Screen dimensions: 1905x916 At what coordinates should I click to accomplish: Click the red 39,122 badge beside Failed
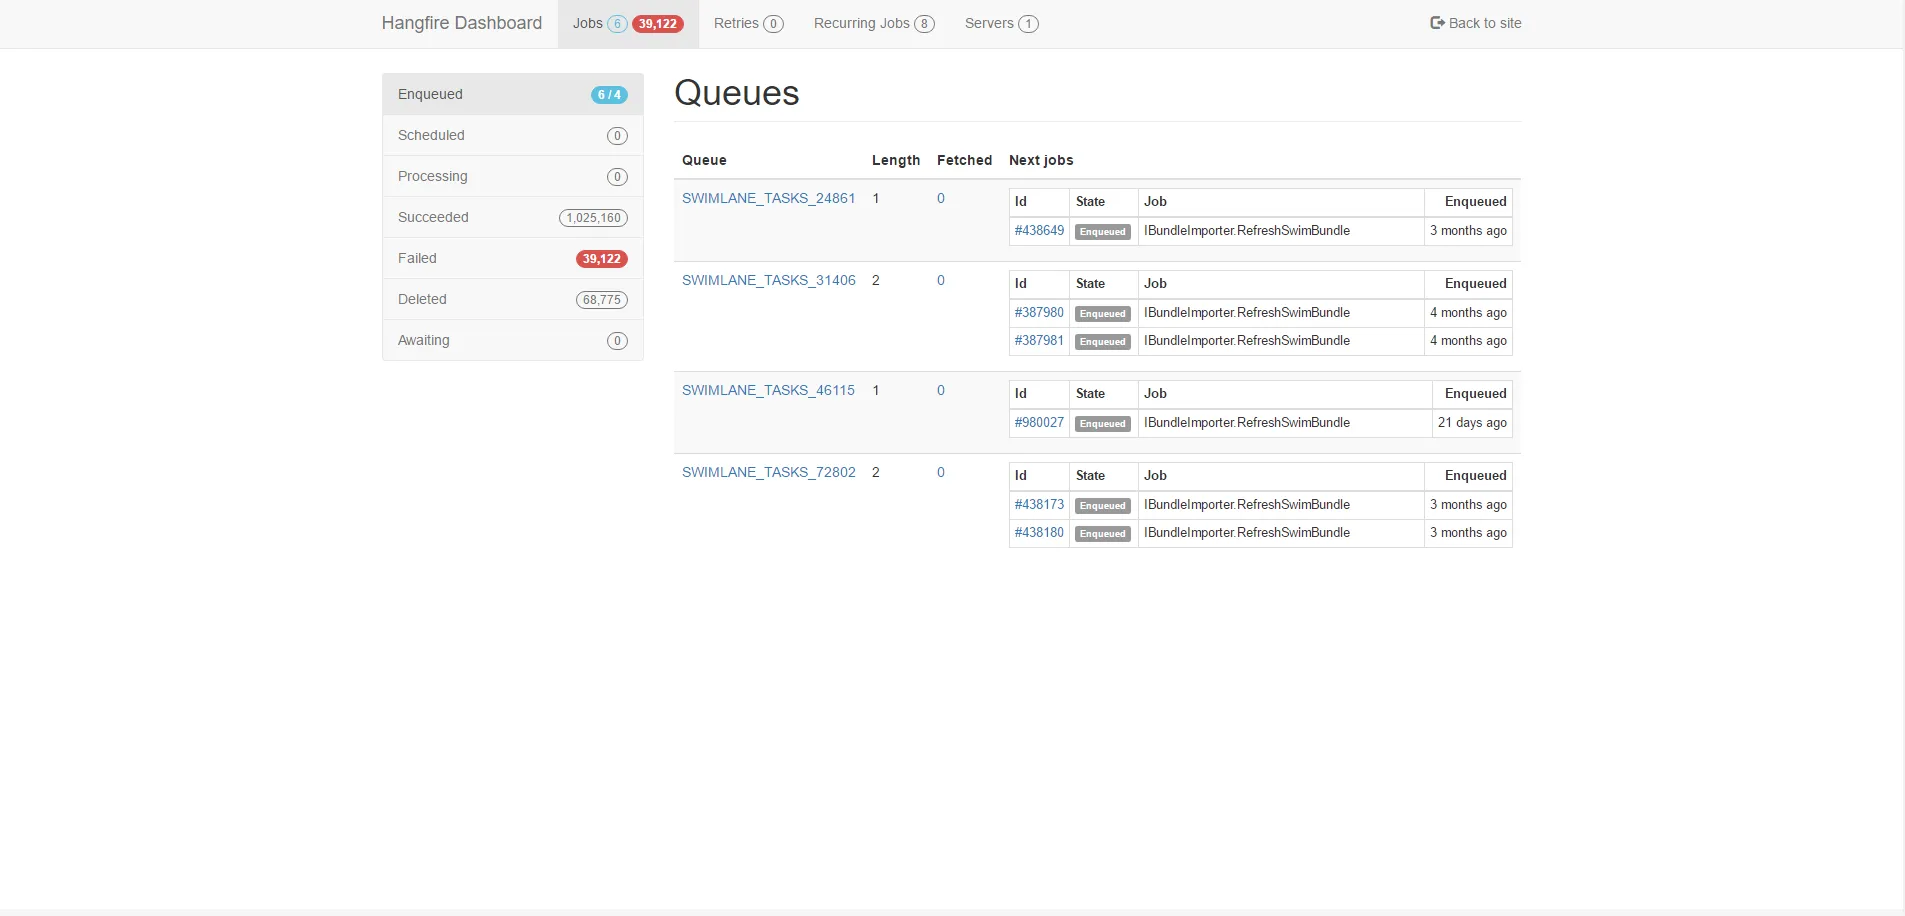pos(602,259)
